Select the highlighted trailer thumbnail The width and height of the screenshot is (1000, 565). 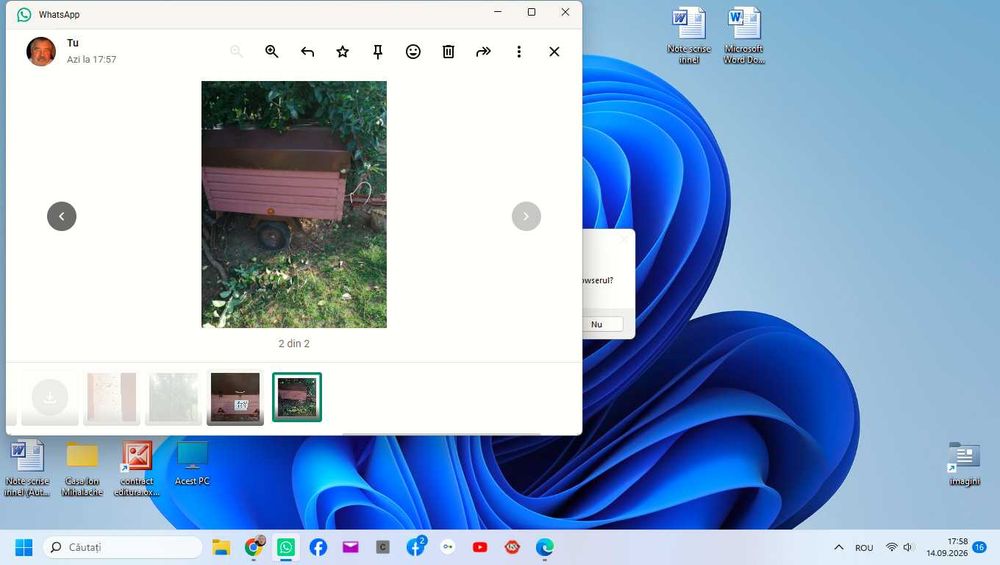tap(297, 397)
